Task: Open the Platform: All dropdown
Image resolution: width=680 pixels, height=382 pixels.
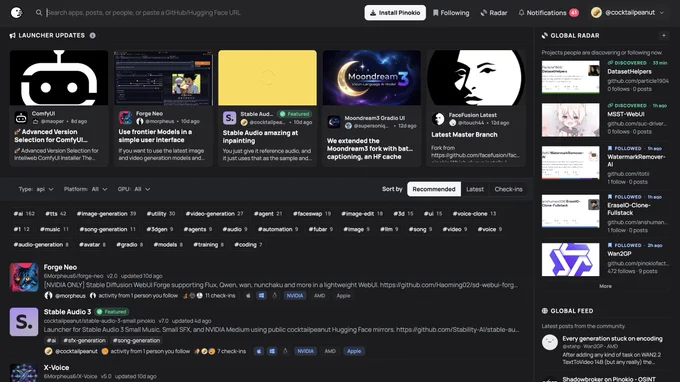Action: pyautogui.click(x=85, y=189)
